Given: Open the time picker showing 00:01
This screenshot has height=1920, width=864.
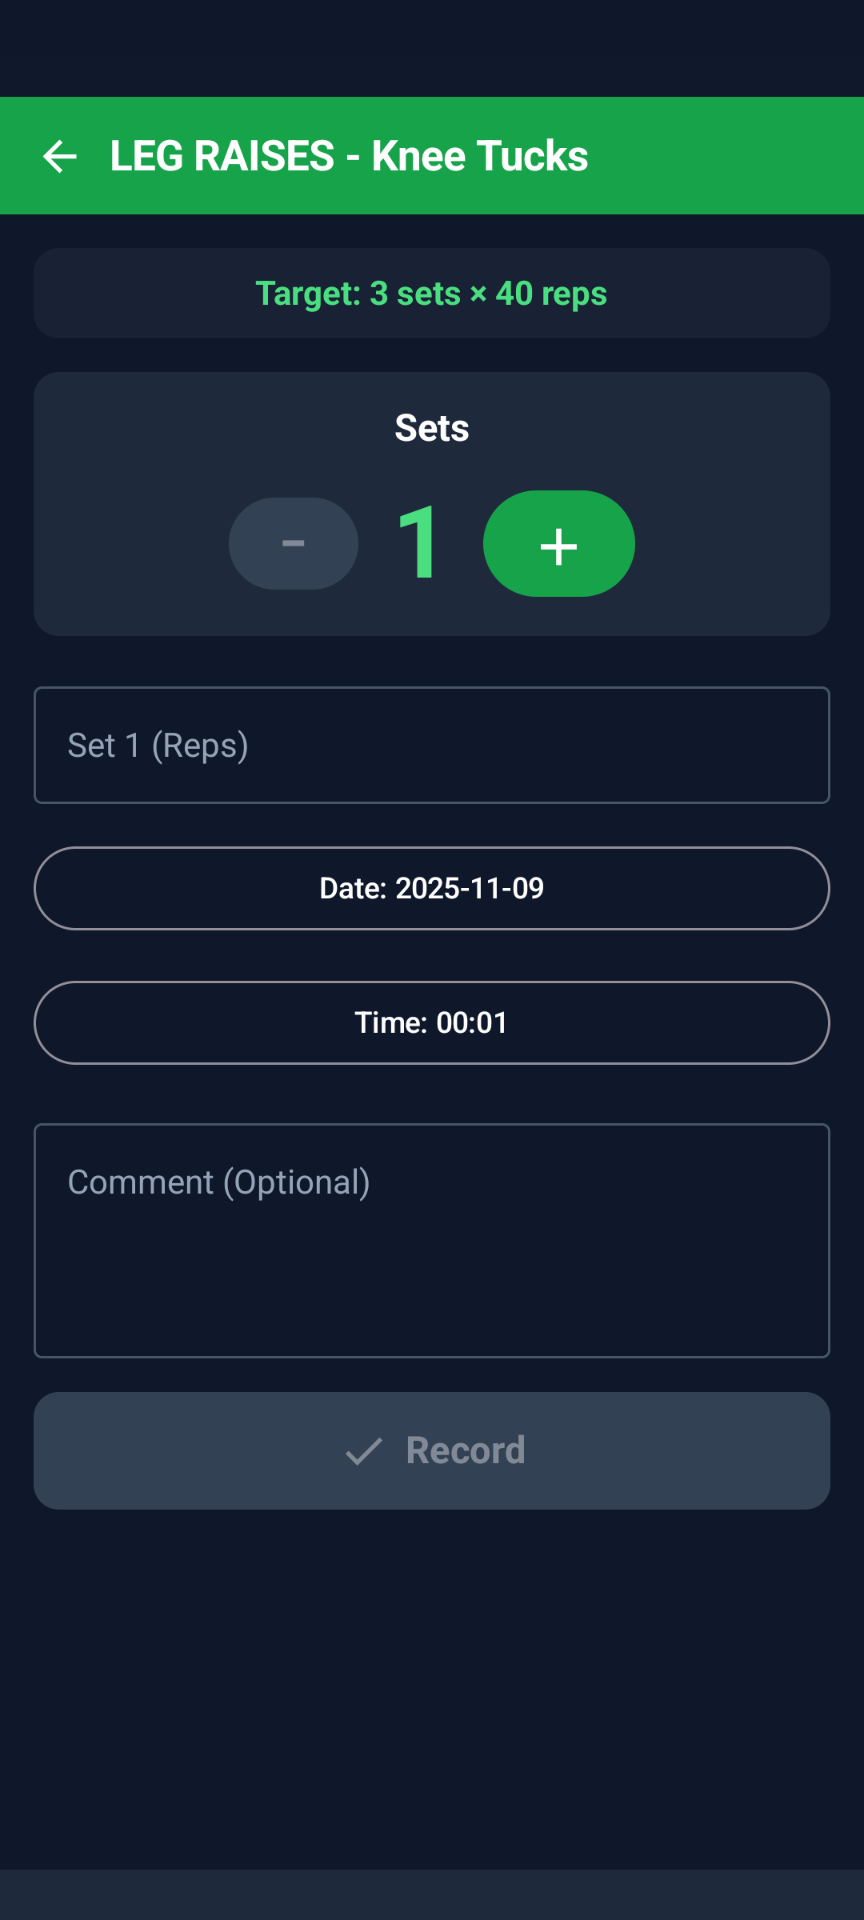Looking at the screenshot, I should point(432,1023).
